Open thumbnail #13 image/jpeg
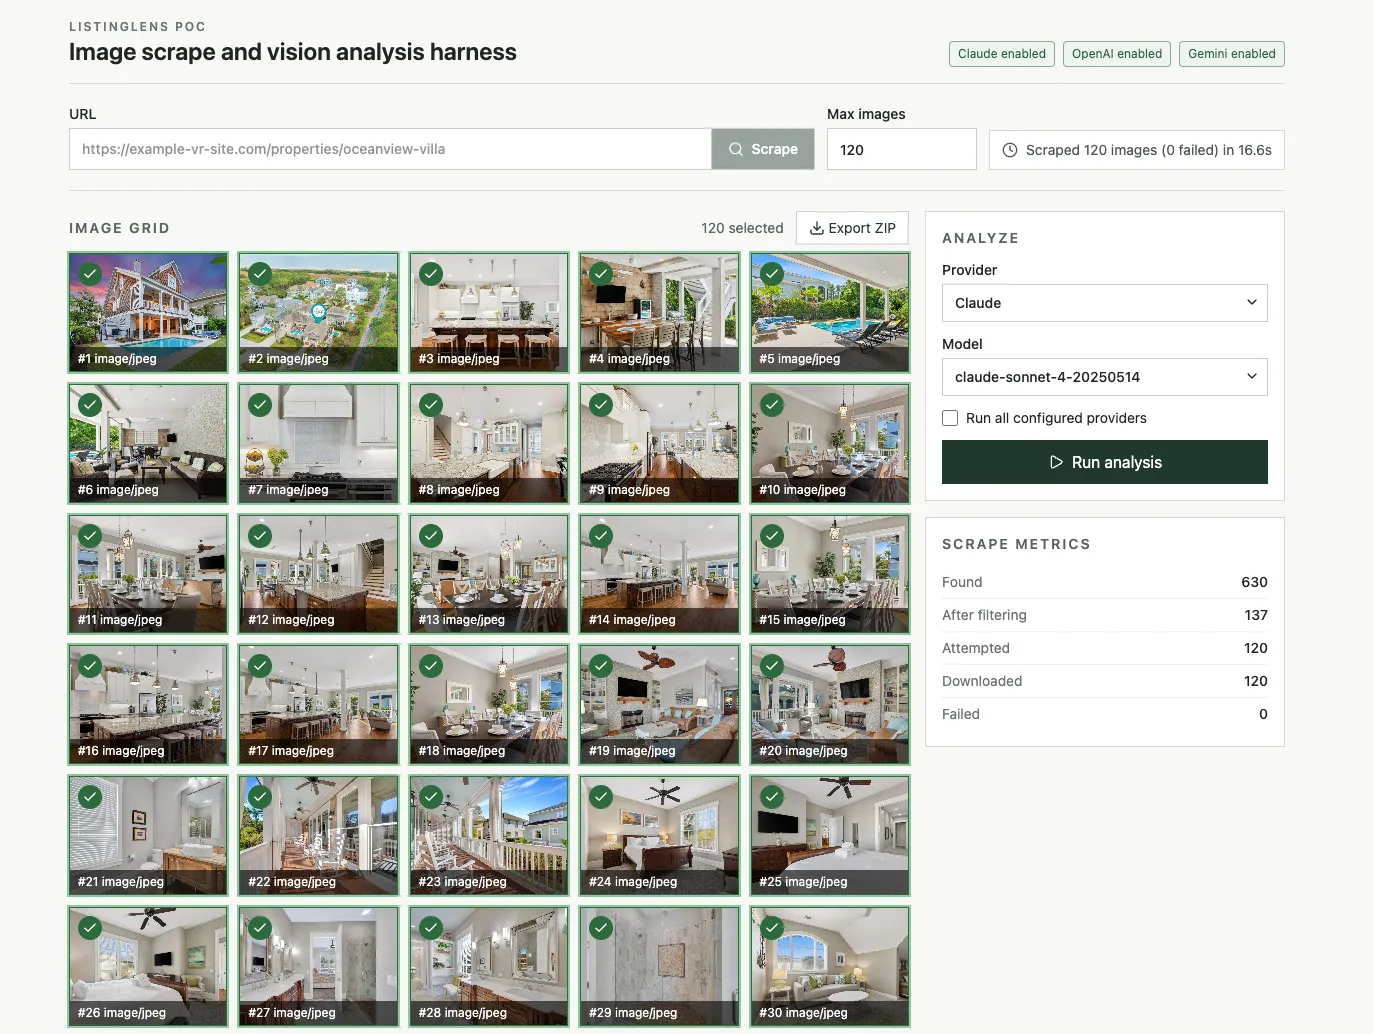The height and width of the screenshot is (1034, 1373). pos(489,574)
